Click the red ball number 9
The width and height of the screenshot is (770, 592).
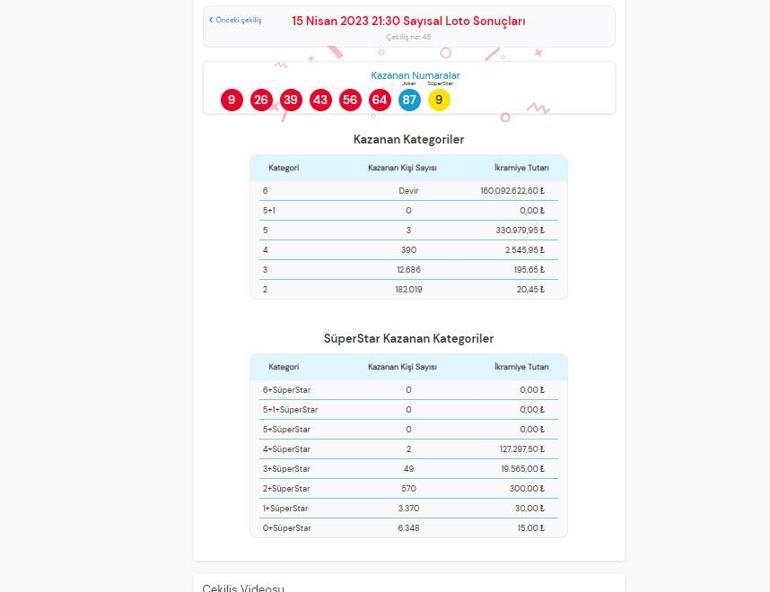pyautogui.click(x=232, y=100)
